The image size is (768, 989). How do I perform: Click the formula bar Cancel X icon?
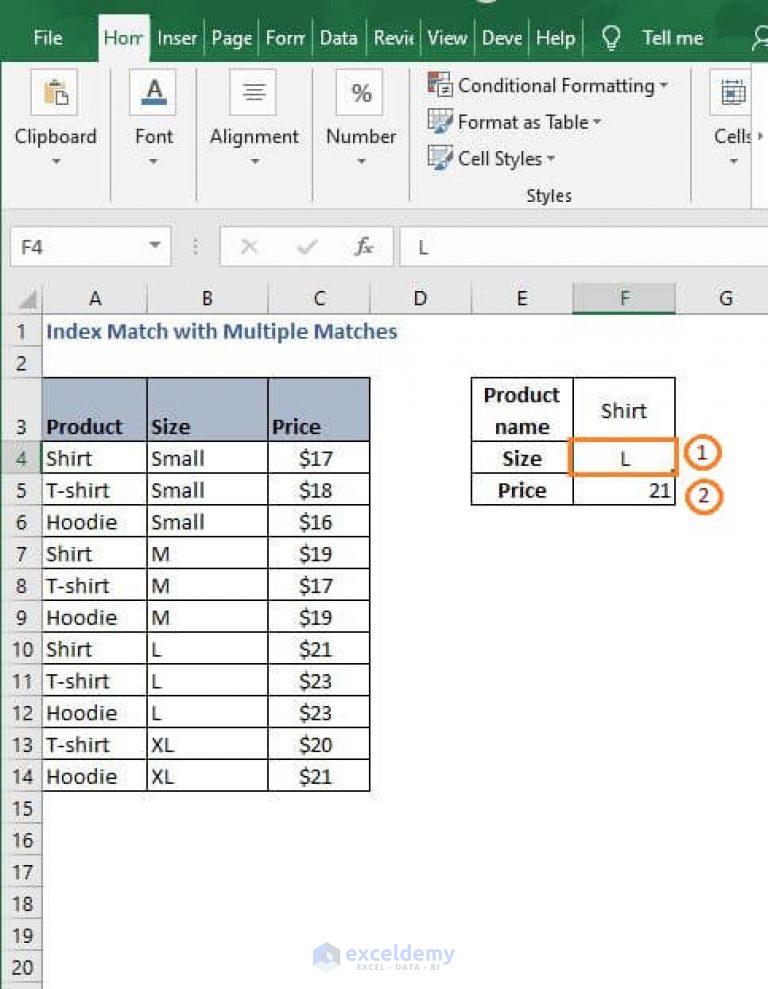coord(249,247)
